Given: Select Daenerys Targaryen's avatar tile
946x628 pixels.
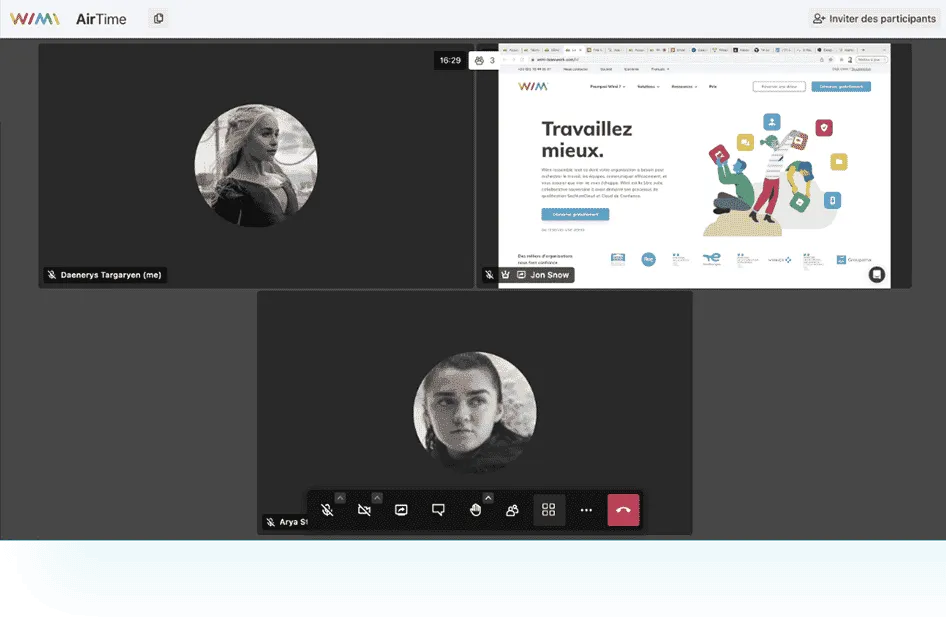Looking at the screenshot, I should coord(256,166).
